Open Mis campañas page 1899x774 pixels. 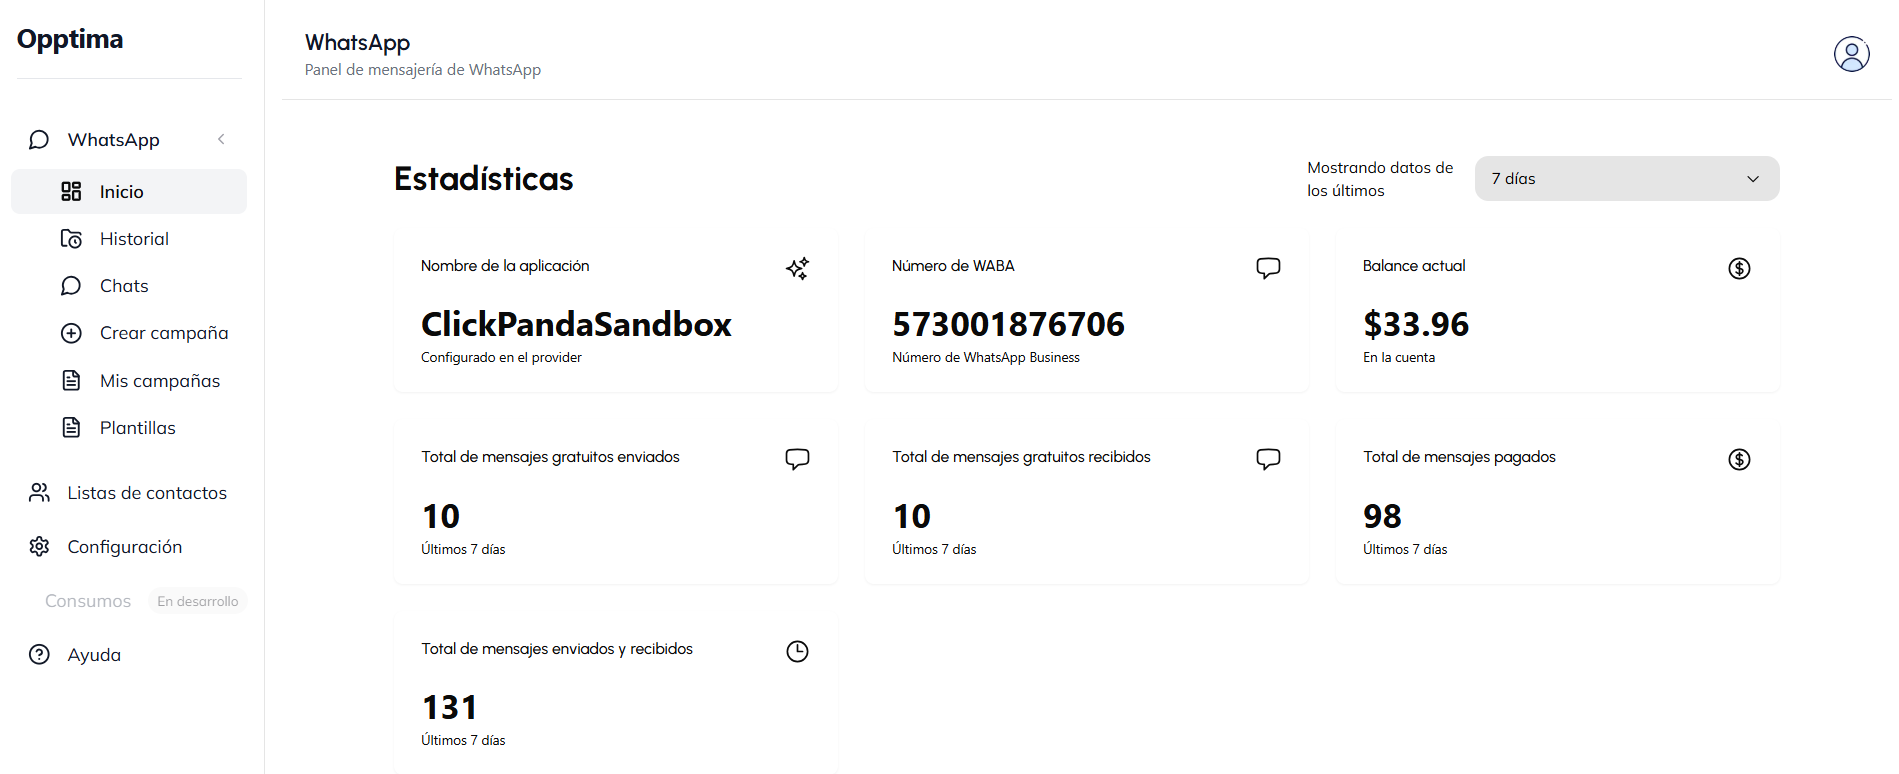click(160, 381)
